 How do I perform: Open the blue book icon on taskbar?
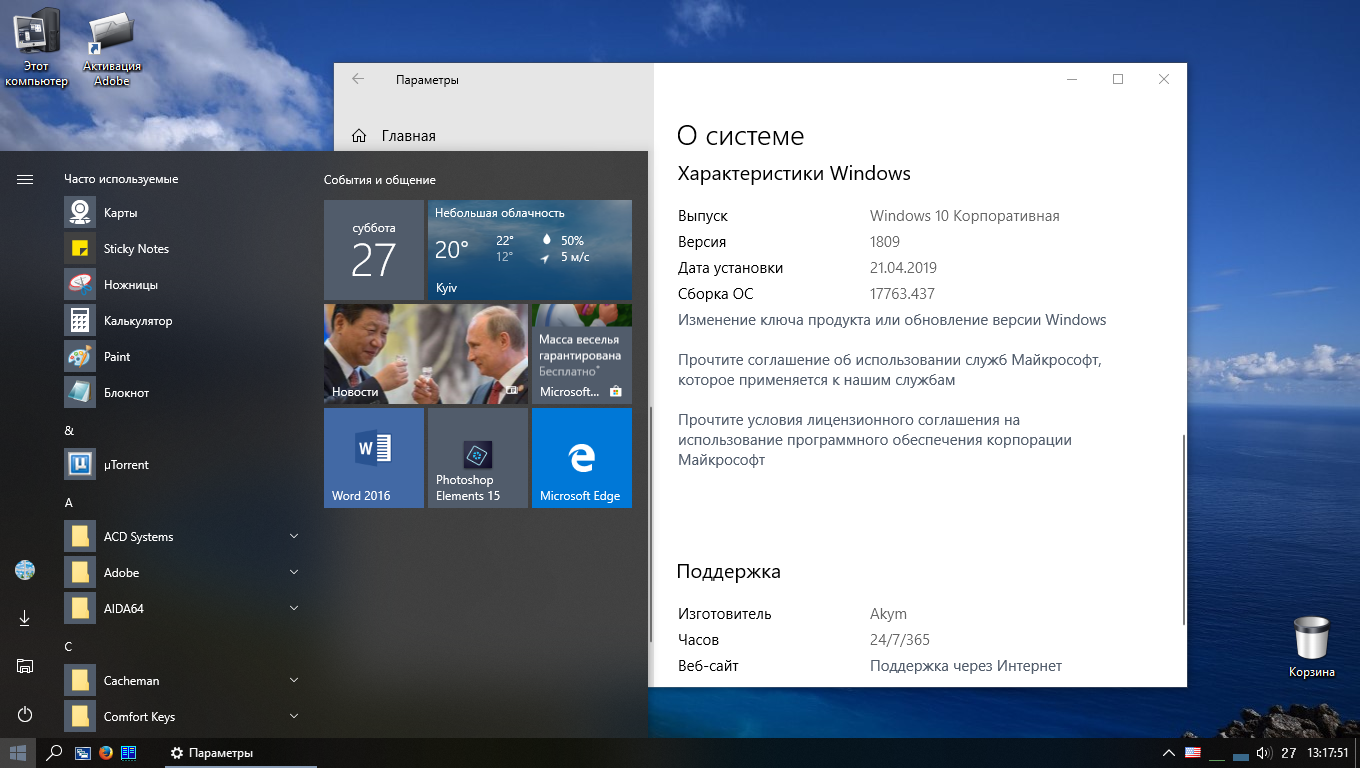pos(129,753)
